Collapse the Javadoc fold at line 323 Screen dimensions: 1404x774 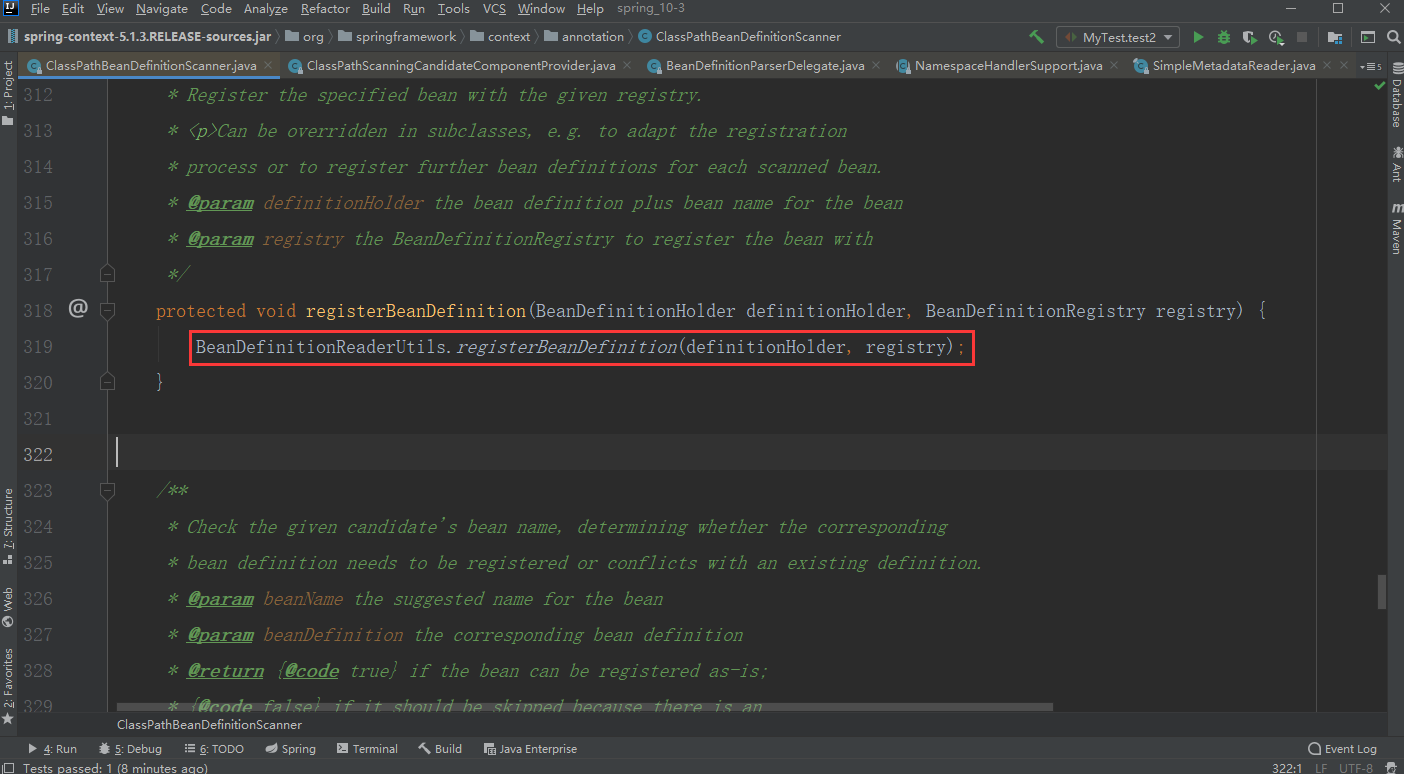tap(108, 490)
